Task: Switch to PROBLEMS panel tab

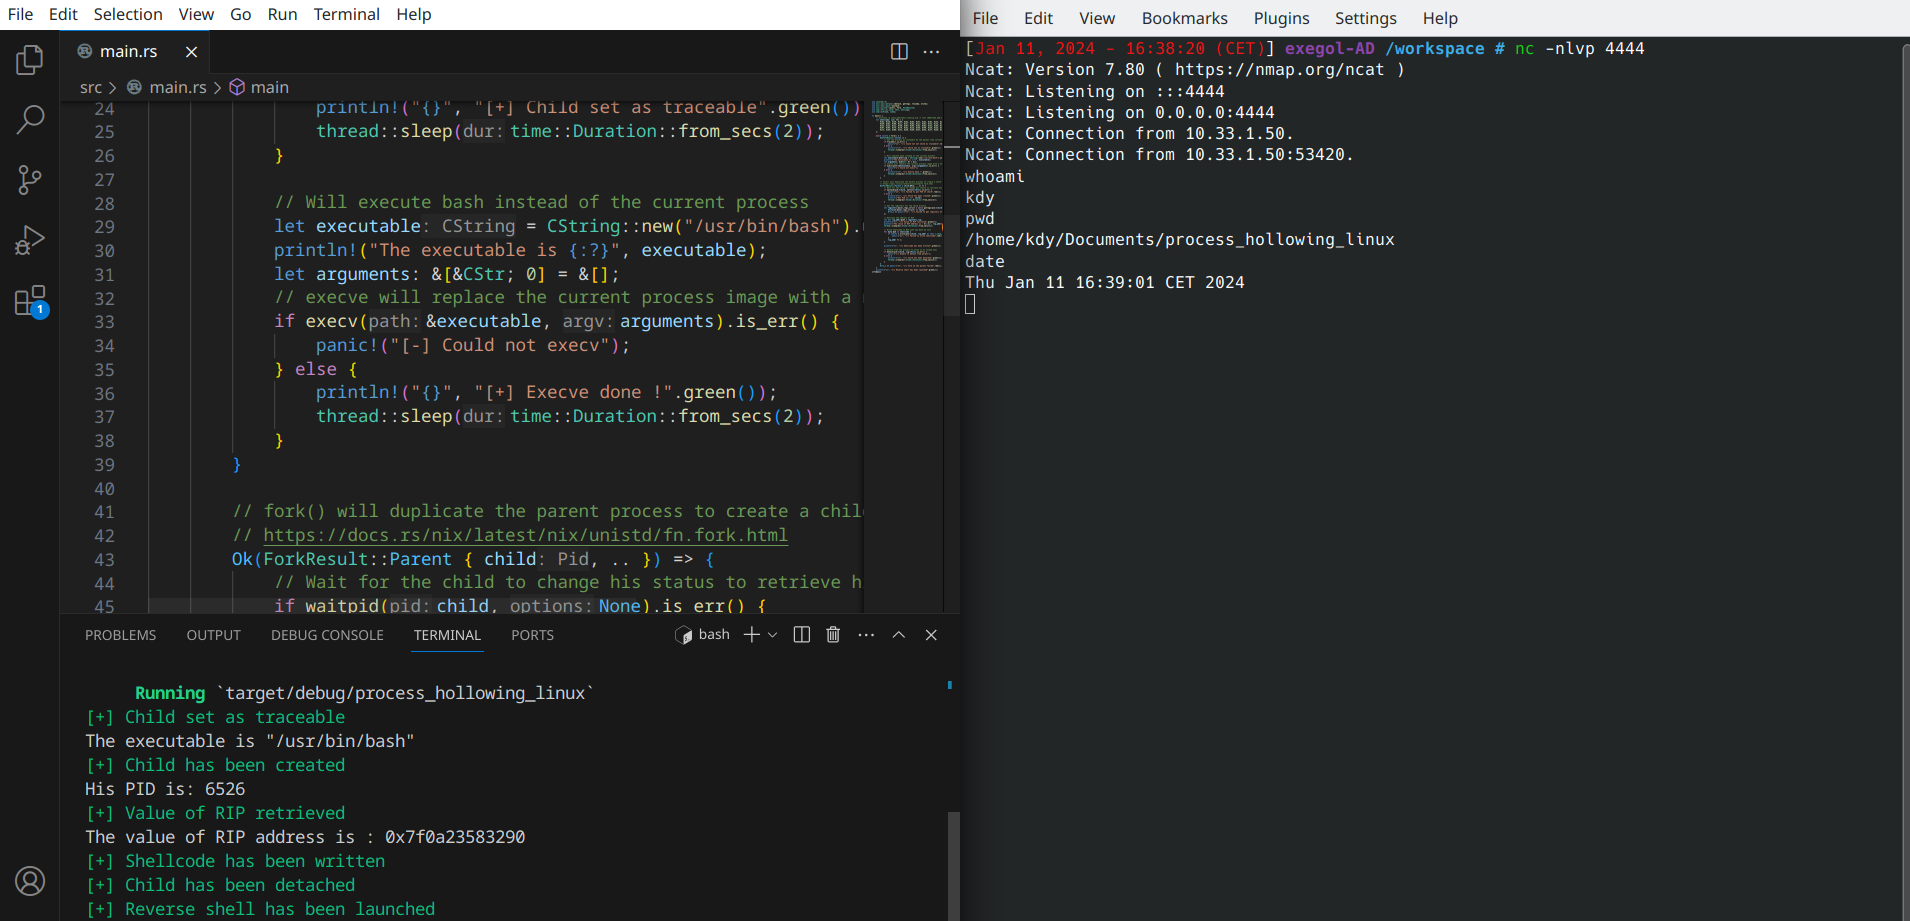Action: (x=121, y=635)
